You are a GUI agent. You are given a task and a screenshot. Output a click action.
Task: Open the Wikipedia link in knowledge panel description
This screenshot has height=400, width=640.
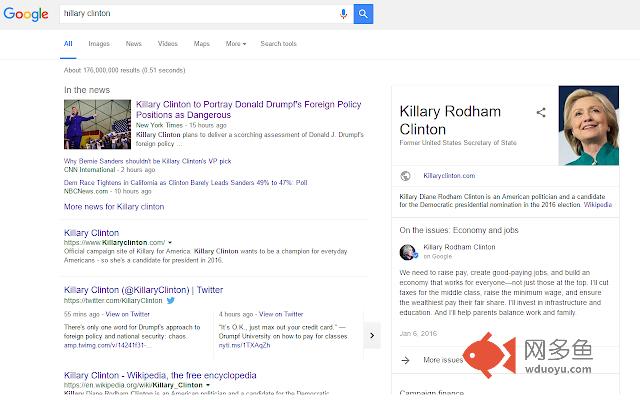pos(598,205)
